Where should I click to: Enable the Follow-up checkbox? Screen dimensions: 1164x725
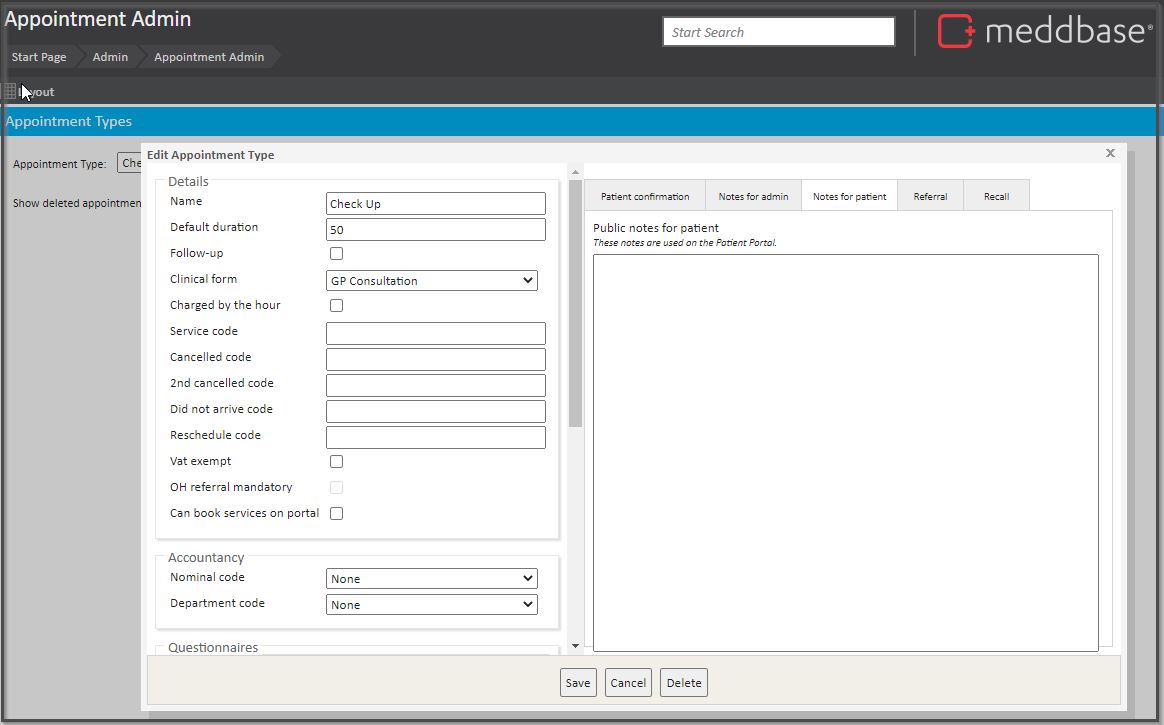336,254
